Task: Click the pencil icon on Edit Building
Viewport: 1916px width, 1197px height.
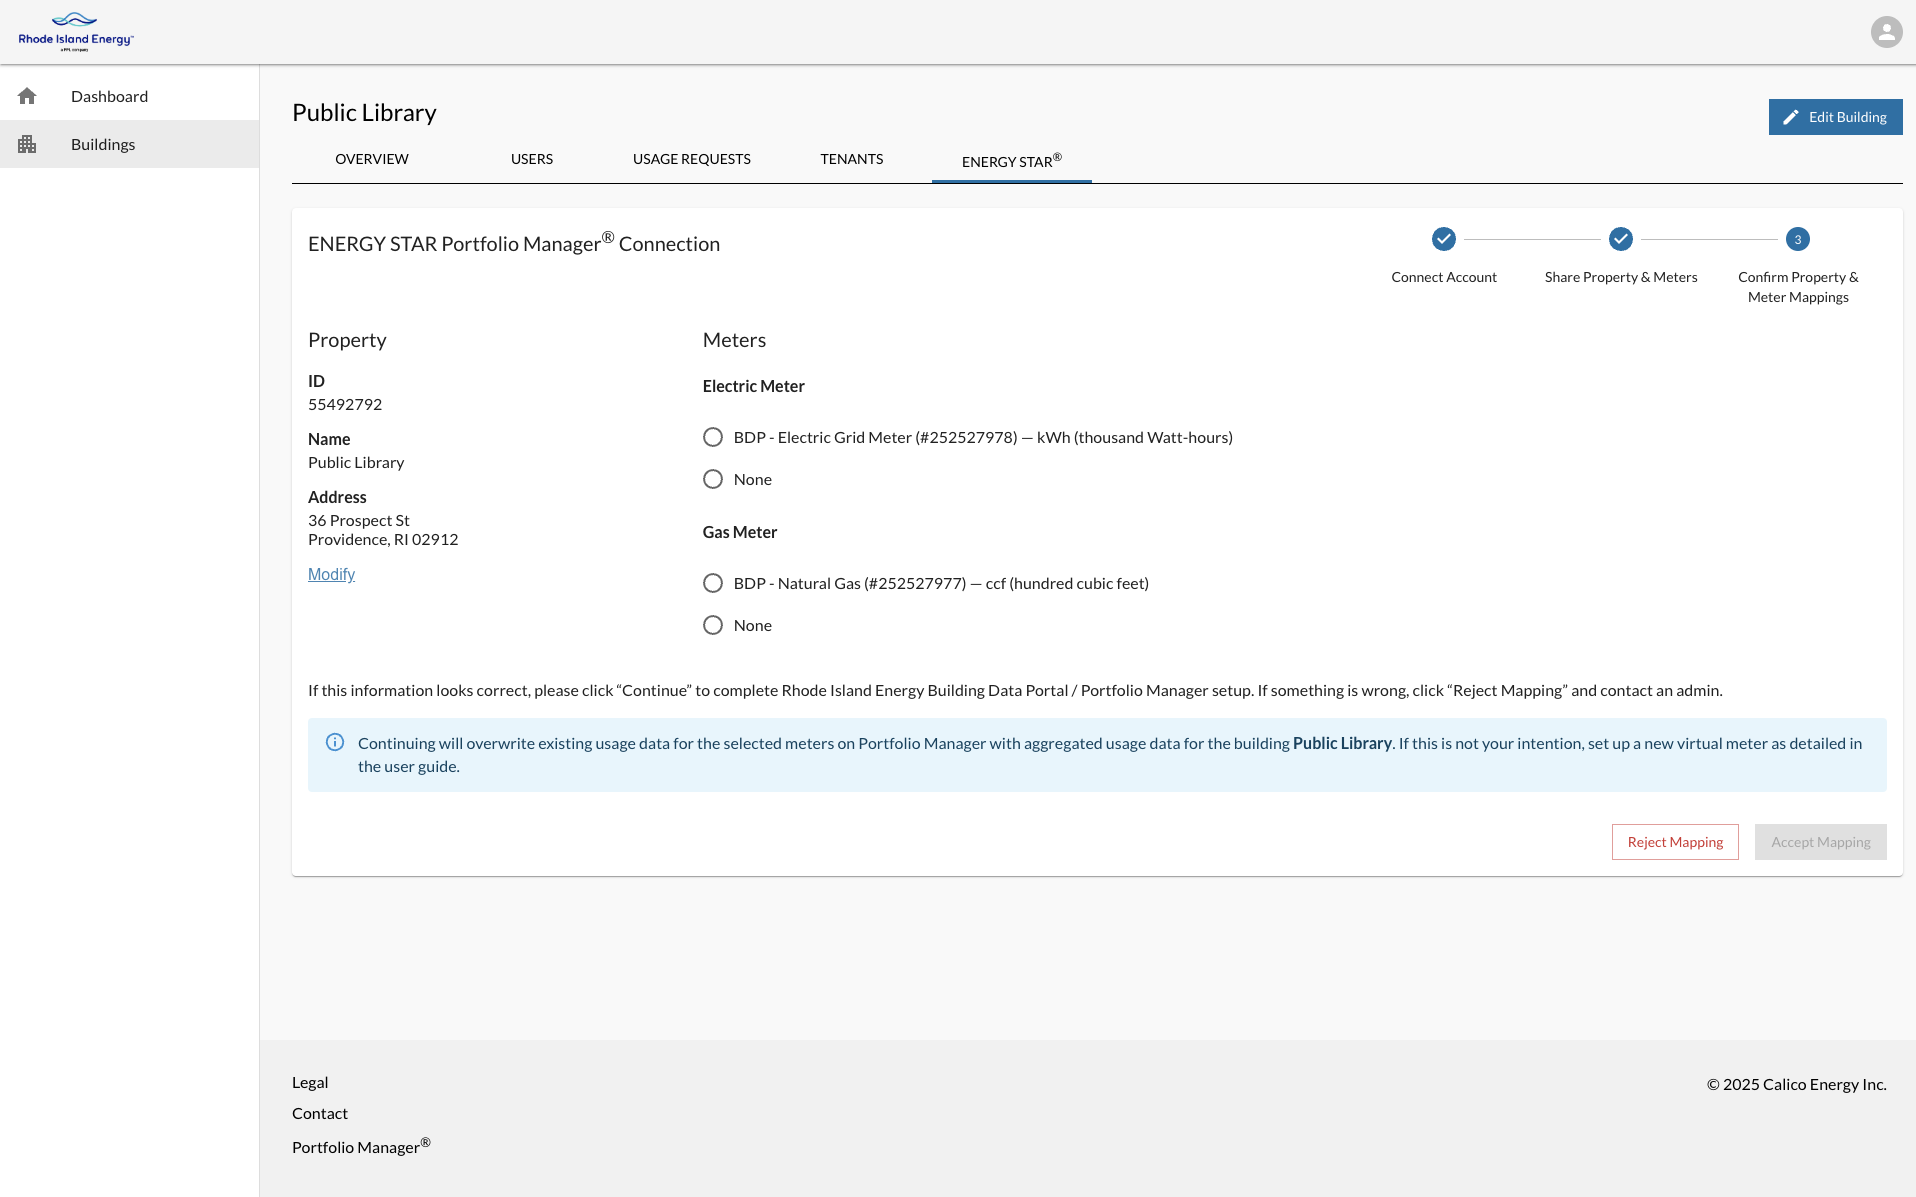Action: point(1791,117)
